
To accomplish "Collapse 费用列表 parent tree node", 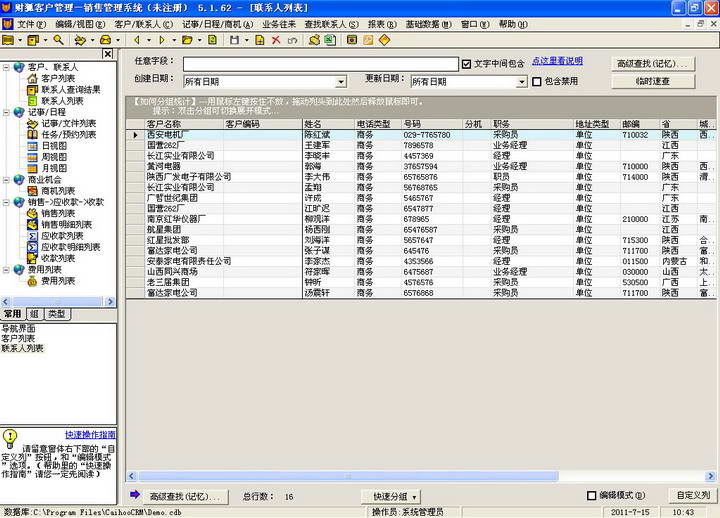I will pos(6,270).
